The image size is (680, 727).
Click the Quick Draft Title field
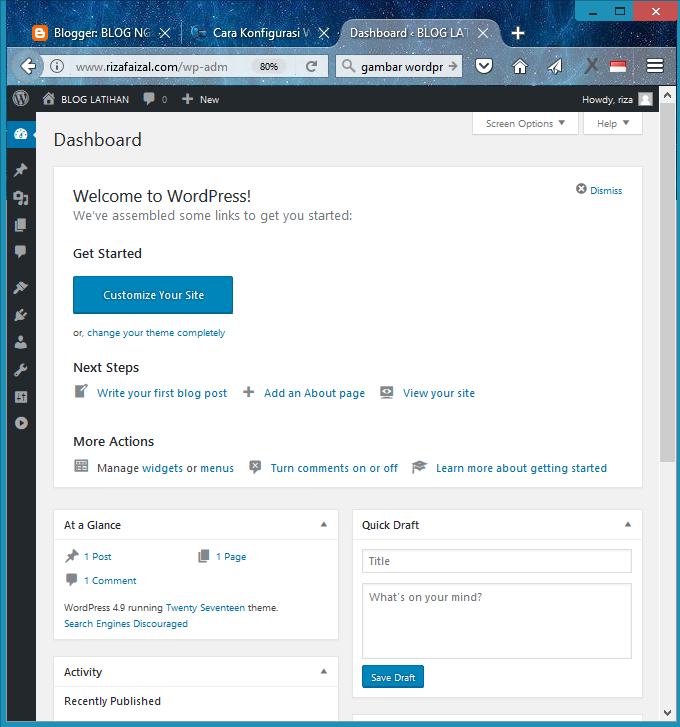pos(496,561)
